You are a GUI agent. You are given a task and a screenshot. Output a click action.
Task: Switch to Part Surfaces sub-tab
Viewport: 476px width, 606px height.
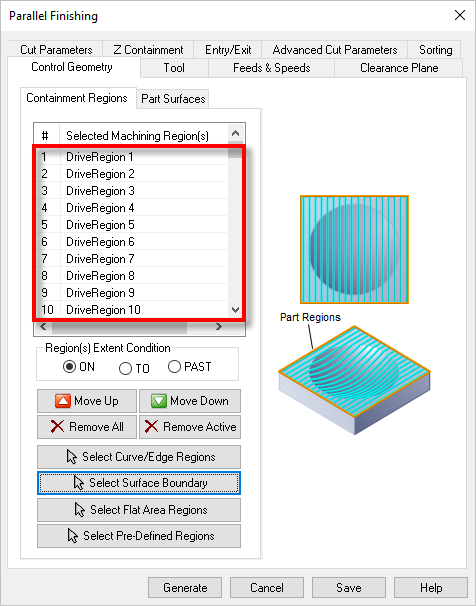click(173, 99)
